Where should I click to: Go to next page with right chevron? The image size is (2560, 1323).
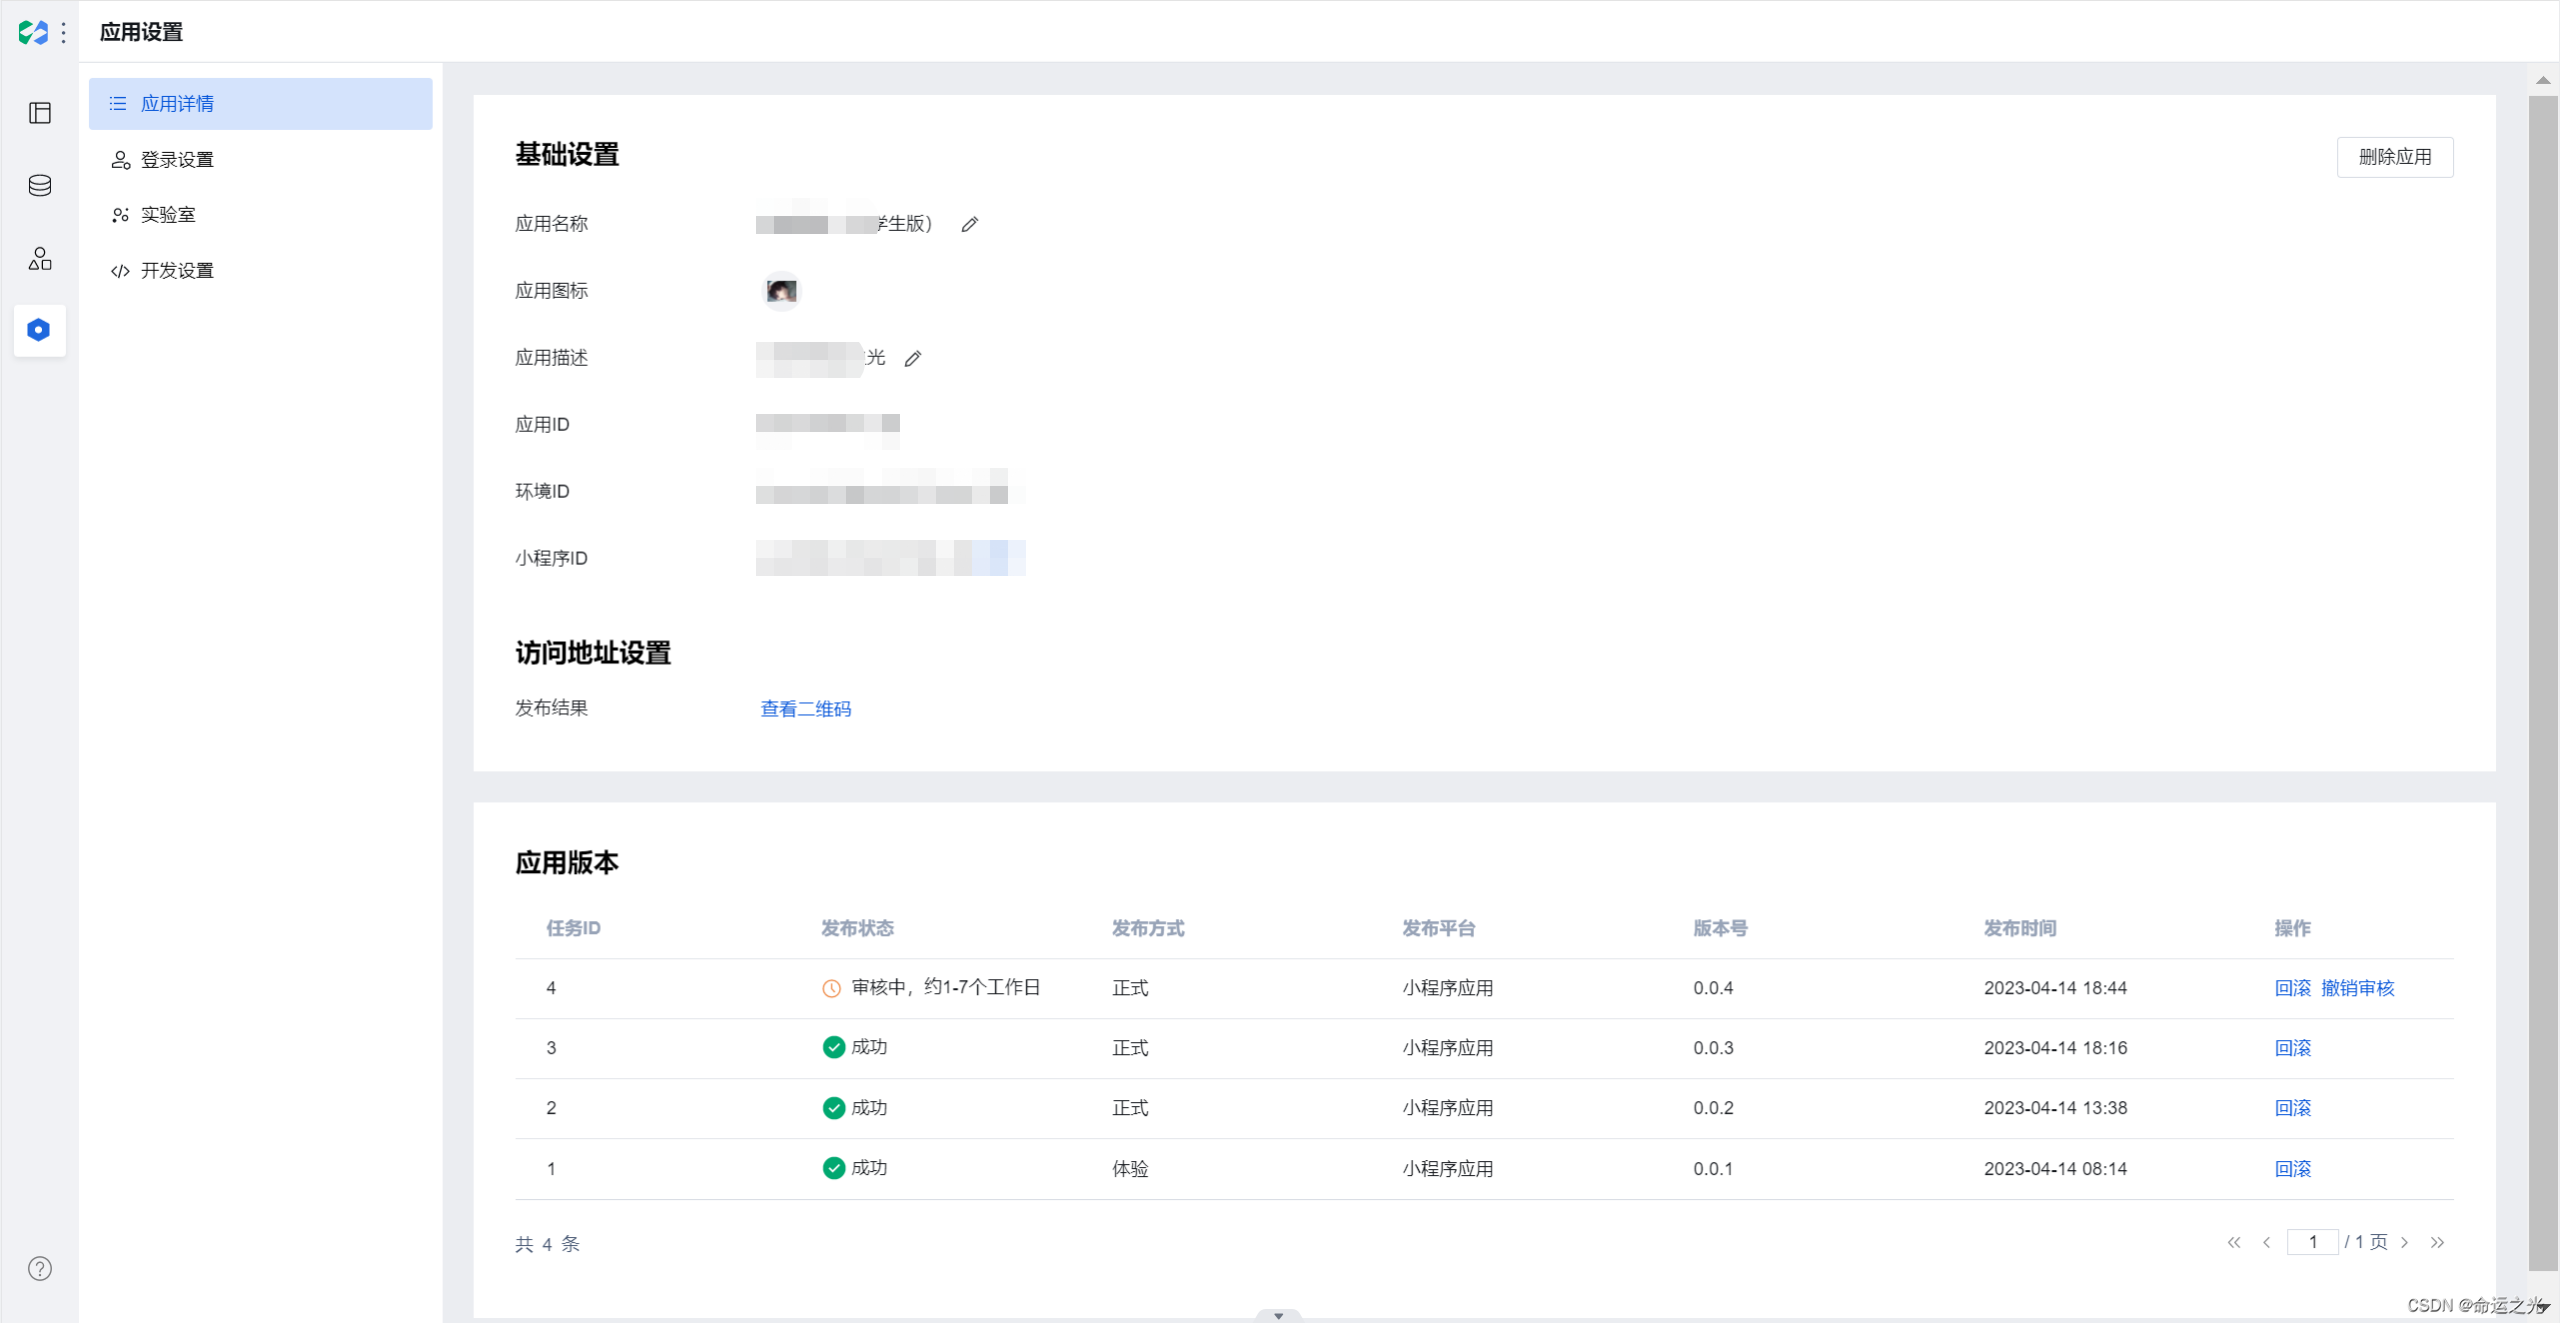coord(2405,1242)
